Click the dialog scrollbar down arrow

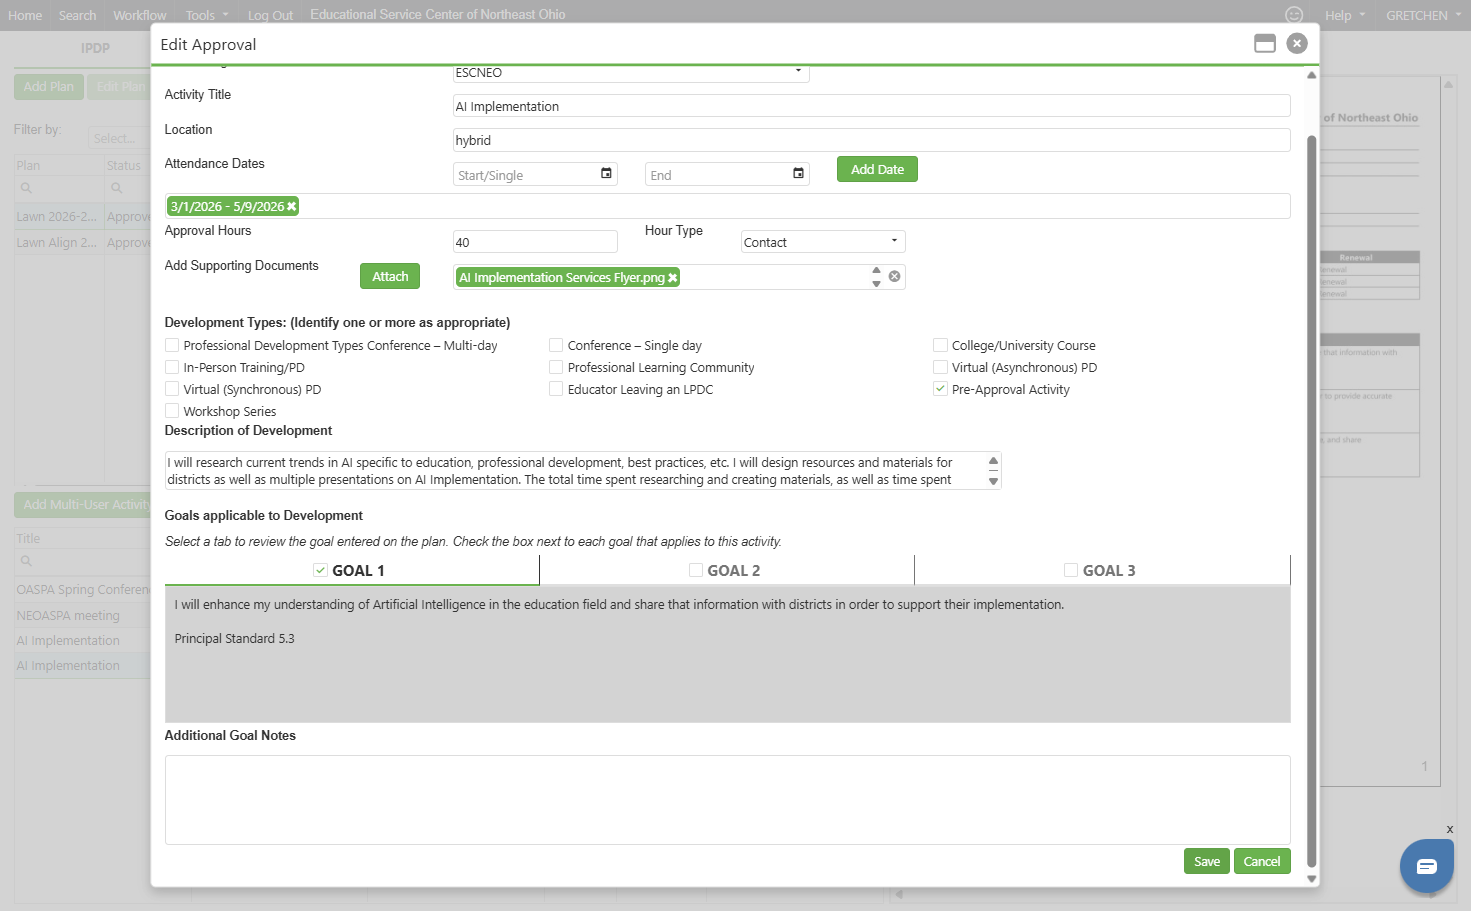(1311, 879)
